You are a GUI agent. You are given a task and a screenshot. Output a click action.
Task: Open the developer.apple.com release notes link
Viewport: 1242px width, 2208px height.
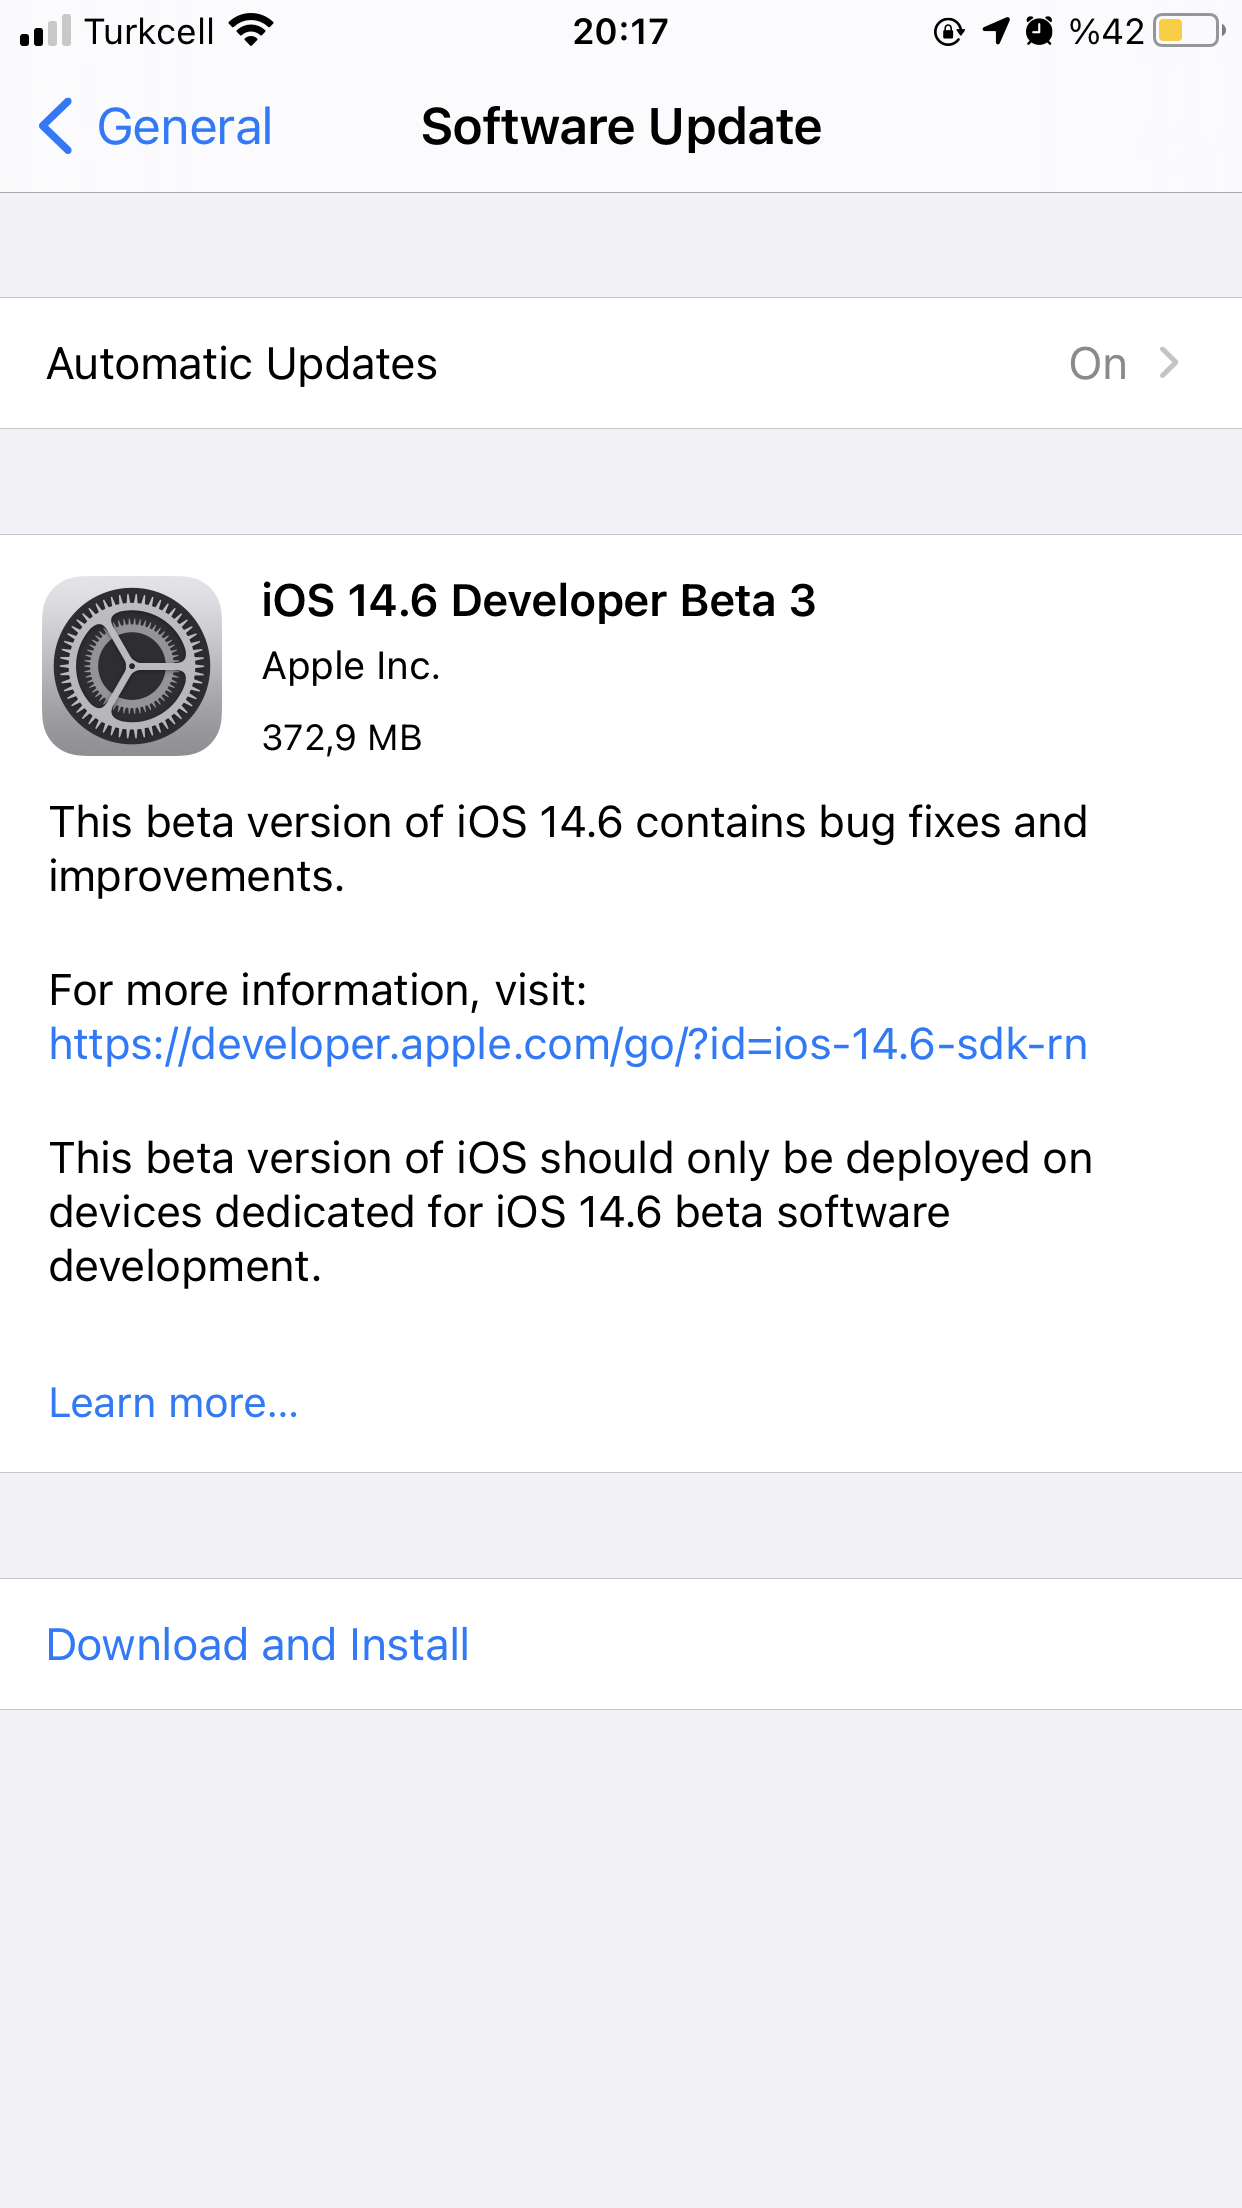568,1044
